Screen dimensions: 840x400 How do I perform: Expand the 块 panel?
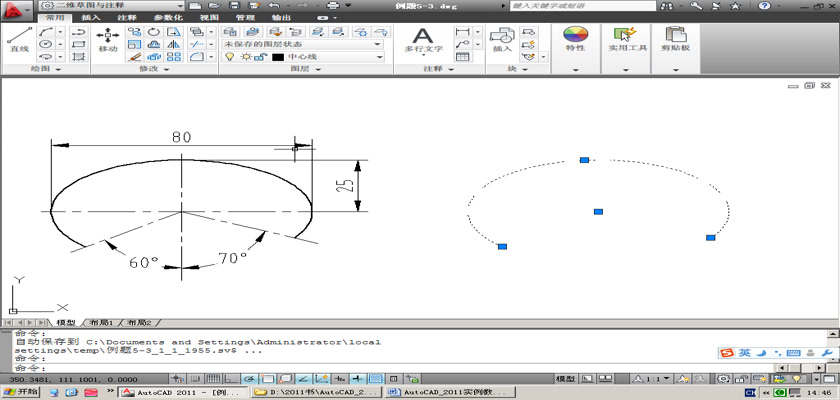[518, 69]
